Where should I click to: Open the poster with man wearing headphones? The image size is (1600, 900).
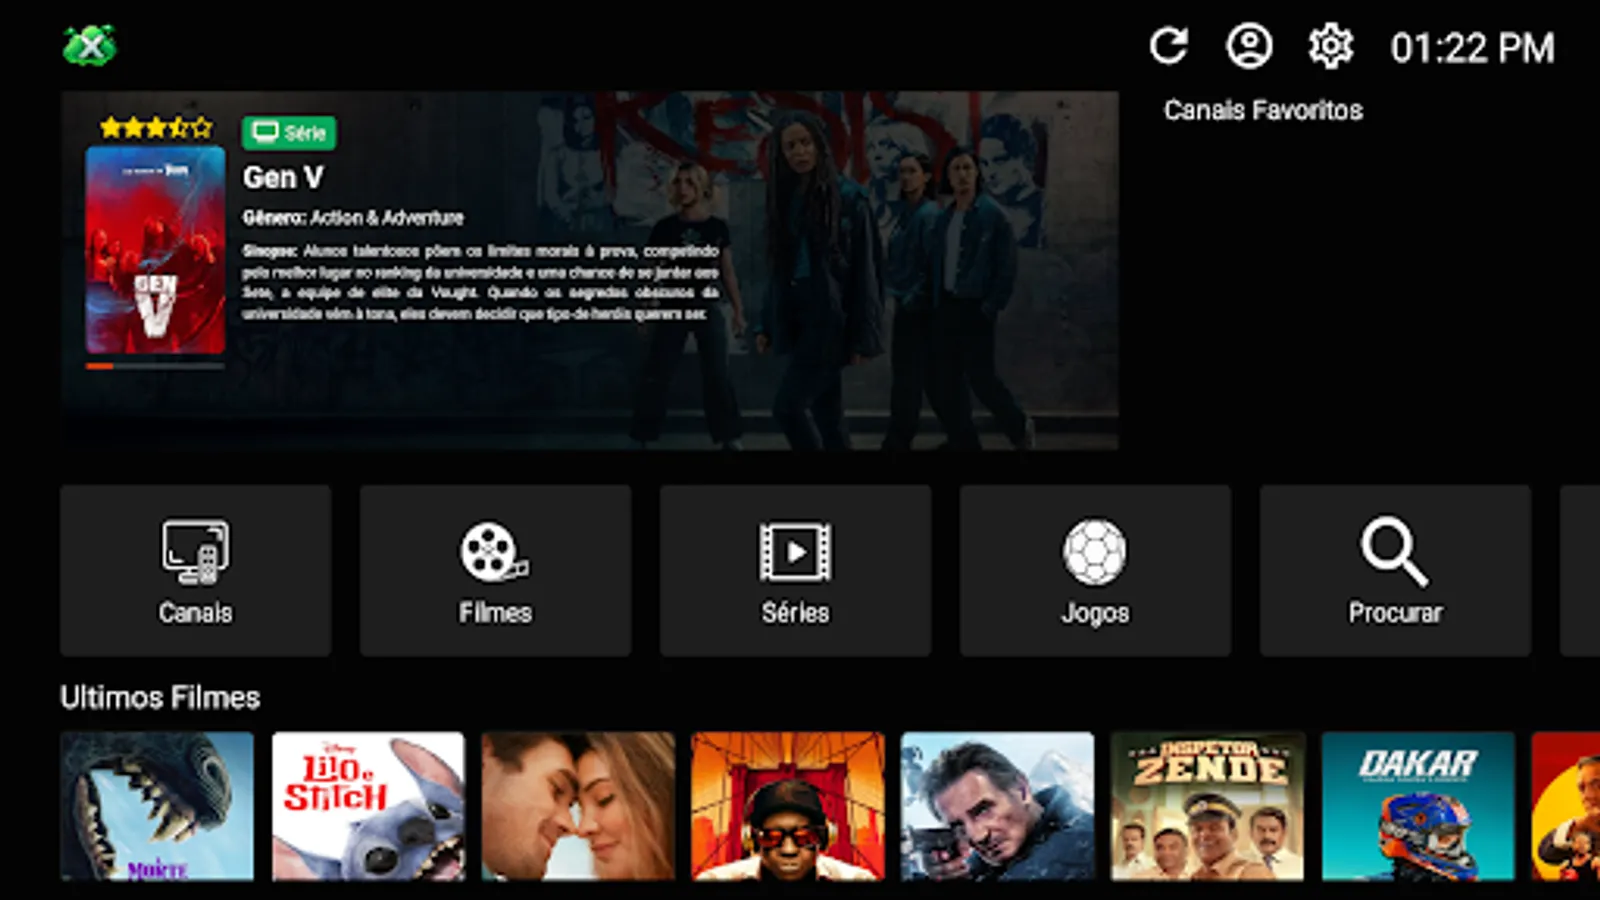pyautogui.click(x=788, y=806)
